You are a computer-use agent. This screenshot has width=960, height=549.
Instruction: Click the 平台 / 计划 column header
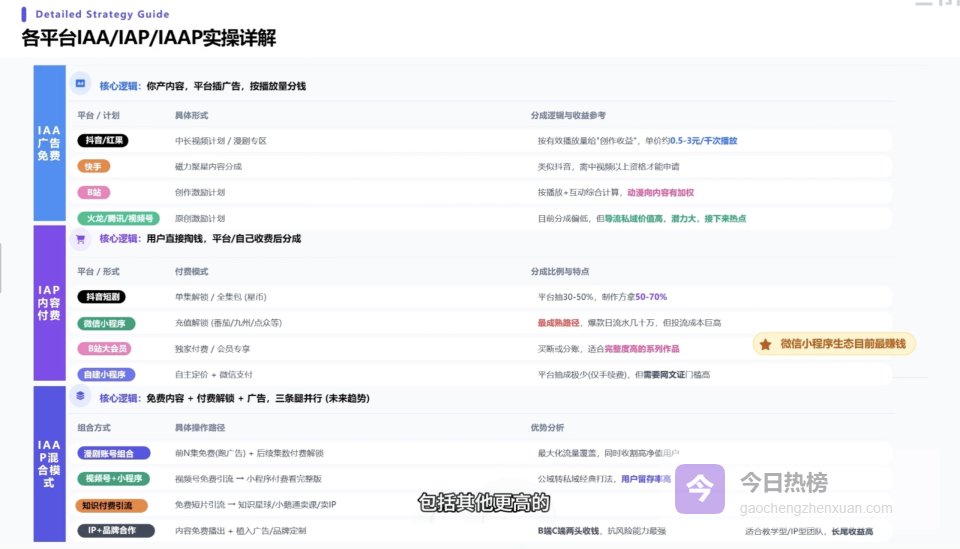point(99,115)
